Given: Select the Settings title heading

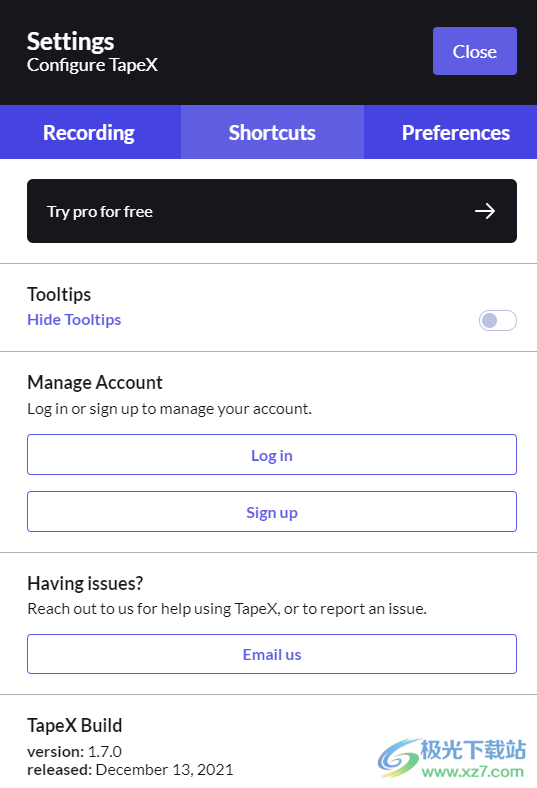Looking at the screenshot, I should click(71, 41).
